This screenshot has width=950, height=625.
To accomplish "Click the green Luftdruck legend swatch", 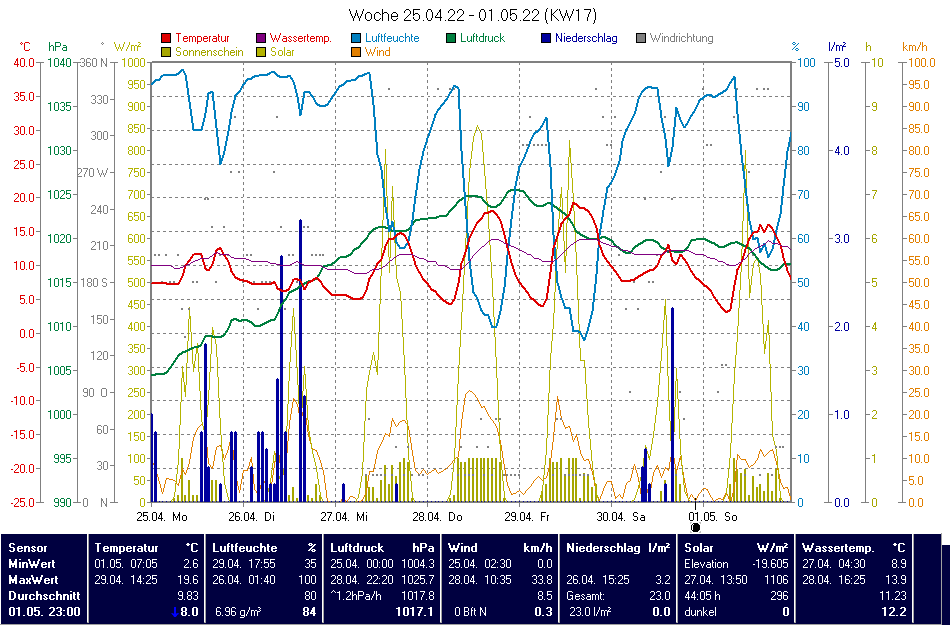I will pos(451,38).
